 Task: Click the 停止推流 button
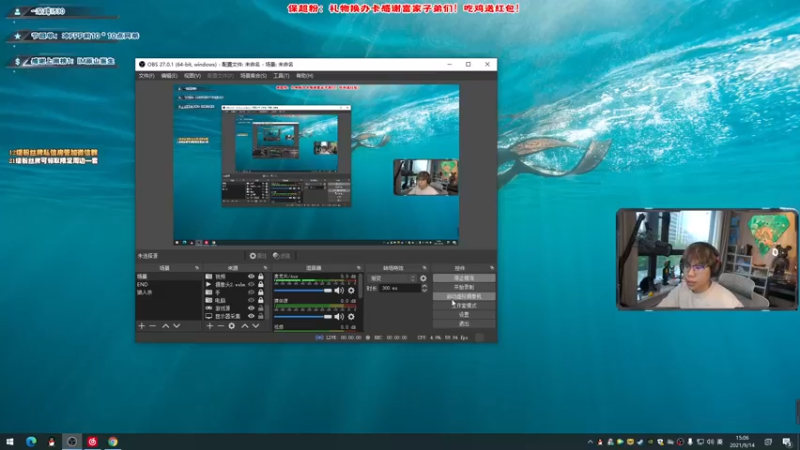(464, 278)
